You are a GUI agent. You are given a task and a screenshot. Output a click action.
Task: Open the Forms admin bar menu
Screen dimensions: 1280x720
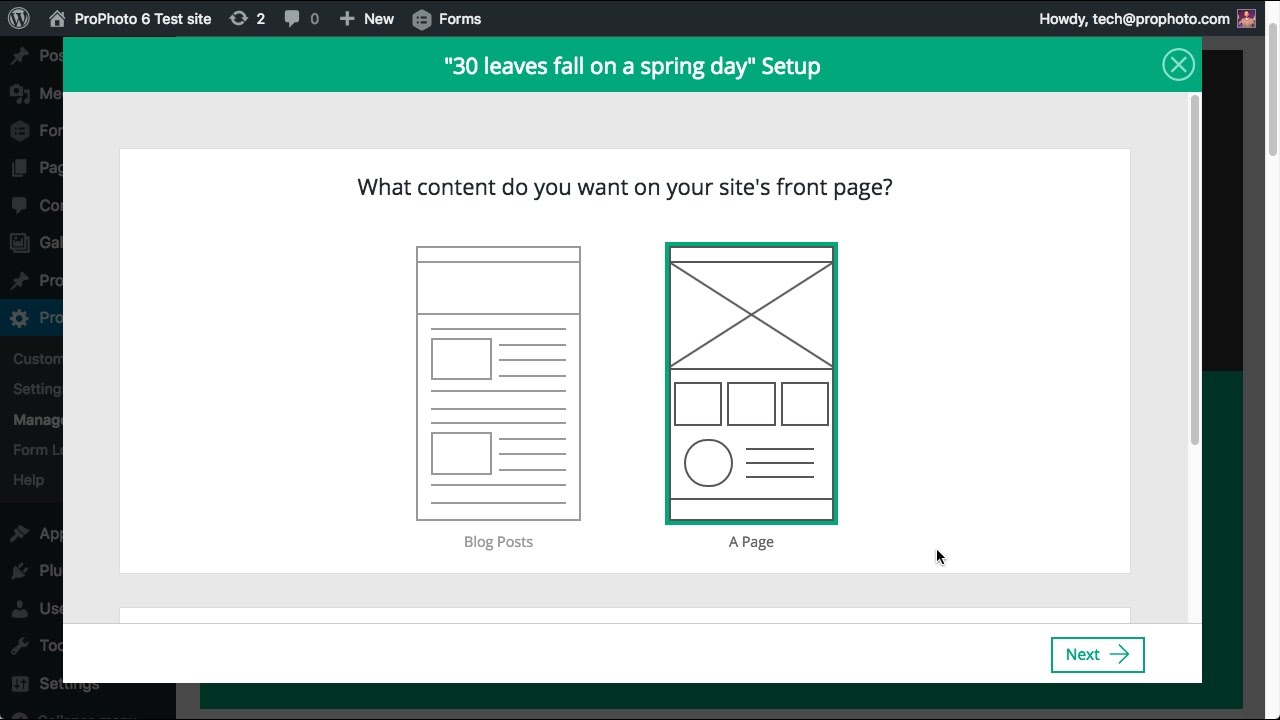[447, 18]
